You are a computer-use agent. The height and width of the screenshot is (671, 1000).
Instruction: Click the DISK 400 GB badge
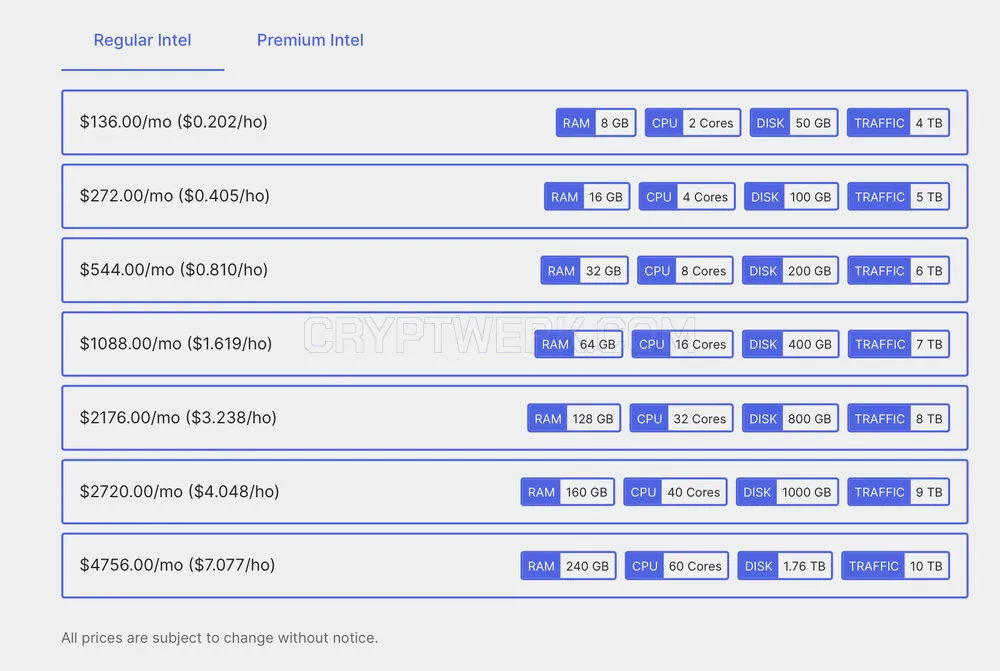(790, 344)
